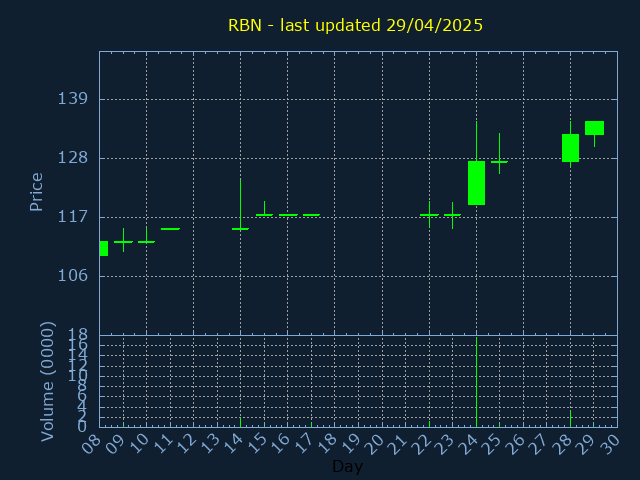Click the 139 price tick label
Viewport: 640px width, 480px height.
click(73, 99)
